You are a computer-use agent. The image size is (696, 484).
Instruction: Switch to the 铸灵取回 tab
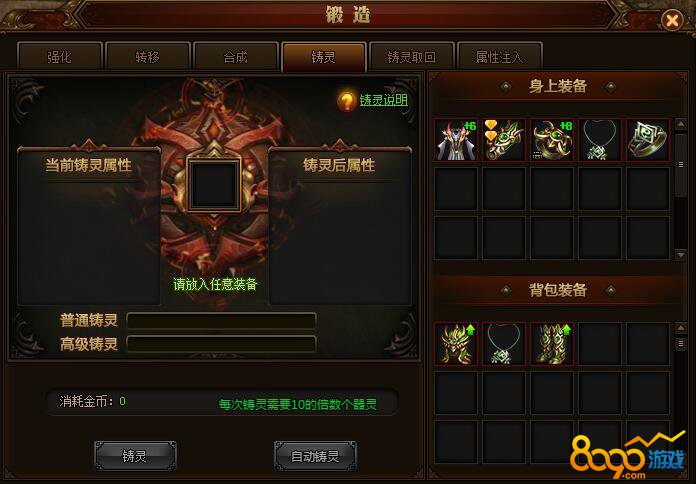[411, 57]
